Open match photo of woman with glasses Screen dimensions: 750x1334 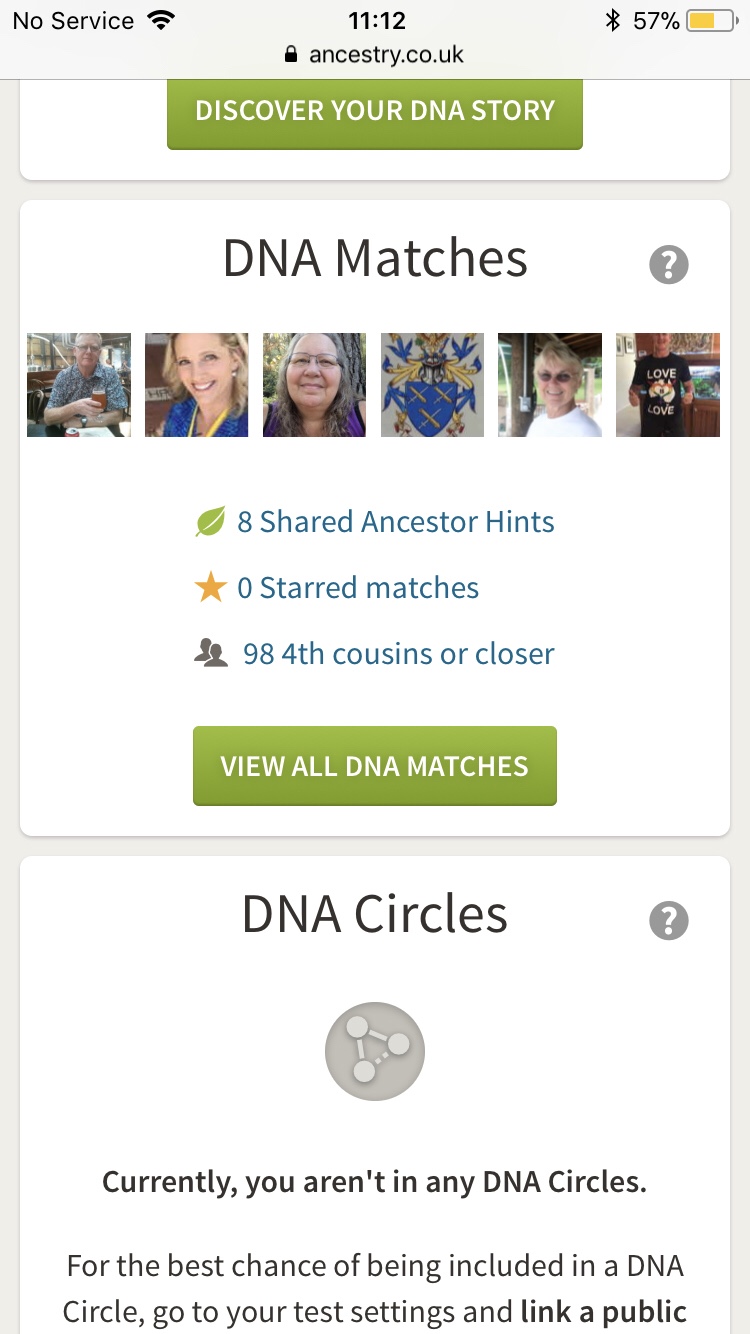tap(314, 385)
